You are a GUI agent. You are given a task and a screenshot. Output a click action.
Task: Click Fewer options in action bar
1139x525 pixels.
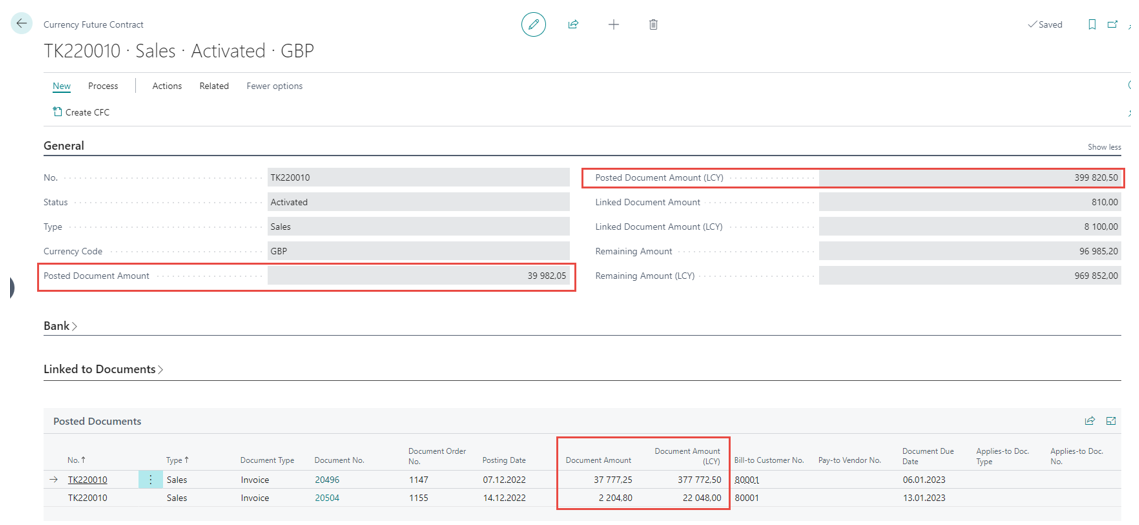click(274, 86)
